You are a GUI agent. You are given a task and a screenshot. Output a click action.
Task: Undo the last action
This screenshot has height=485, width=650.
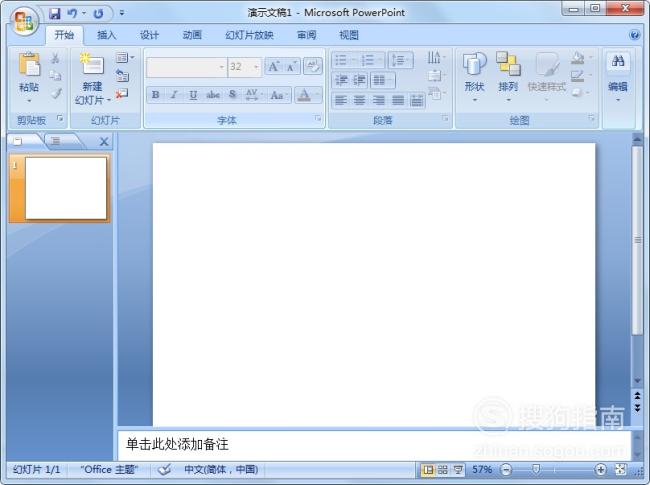pyautogui.click(x=72, y=14)
